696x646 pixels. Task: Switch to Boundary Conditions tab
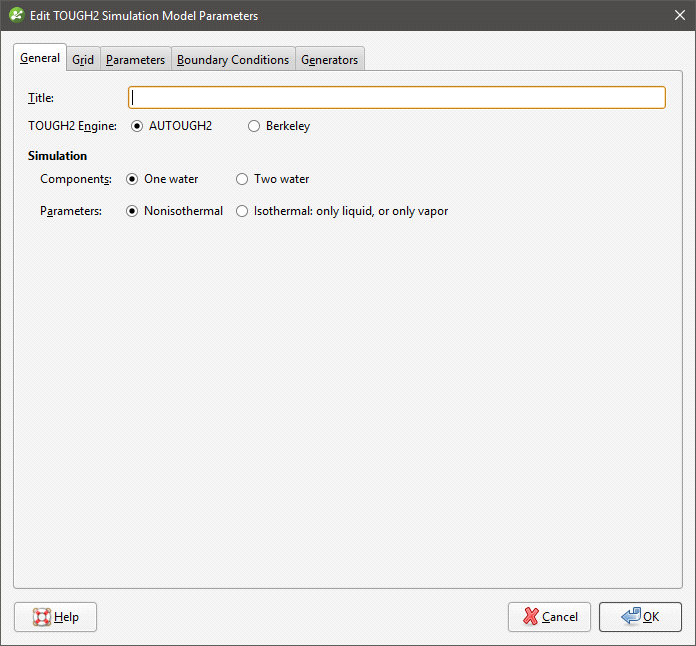click(x=233, y=59)
